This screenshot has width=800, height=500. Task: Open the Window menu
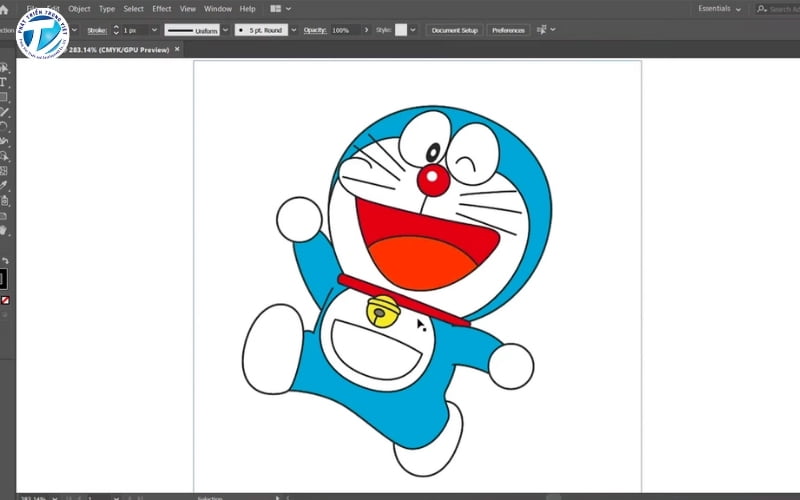pyautogui.click(x=217, y=9)
